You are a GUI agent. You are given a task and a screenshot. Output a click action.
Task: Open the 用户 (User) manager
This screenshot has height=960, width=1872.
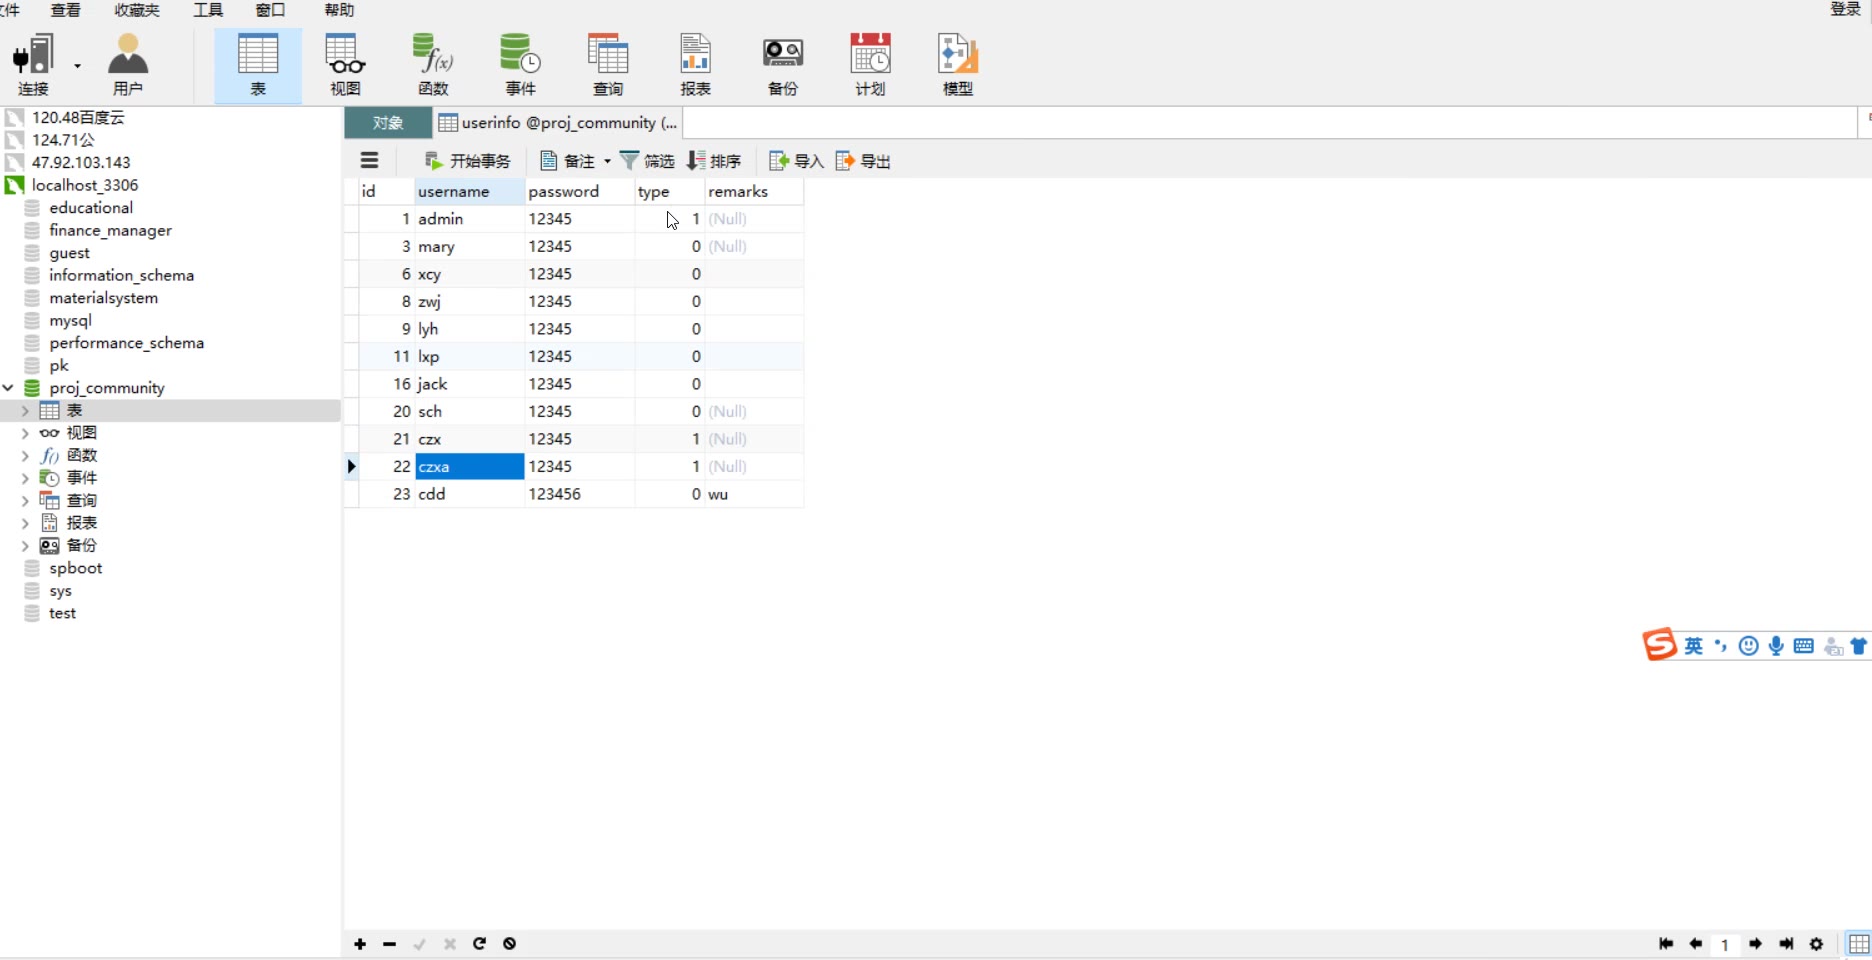click(x=128, y=65)
